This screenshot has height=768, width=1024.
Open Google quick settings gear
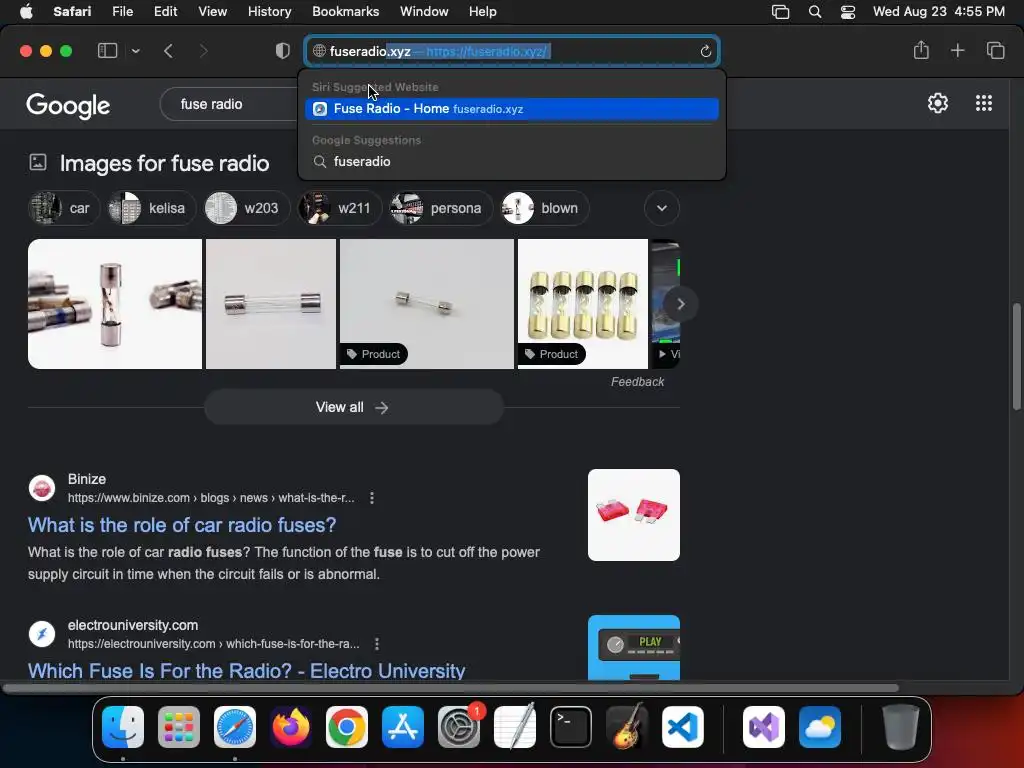[x=938, y=103]
